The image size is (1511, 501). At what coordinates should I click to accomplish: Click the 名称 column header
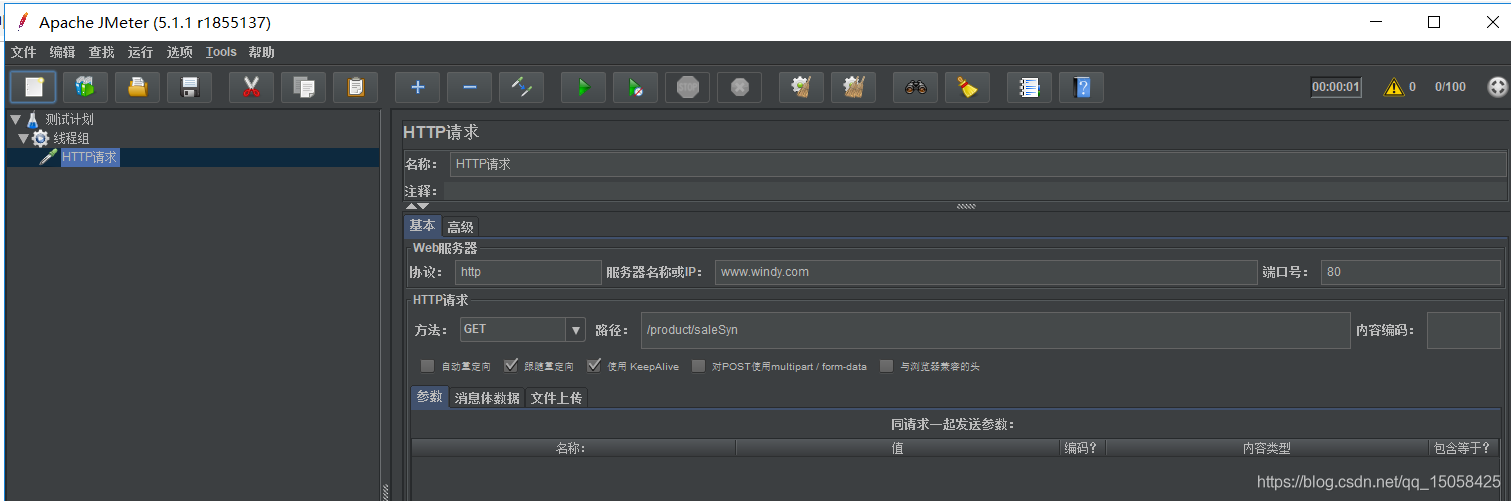pyautogui.click(x=573, y=448)
